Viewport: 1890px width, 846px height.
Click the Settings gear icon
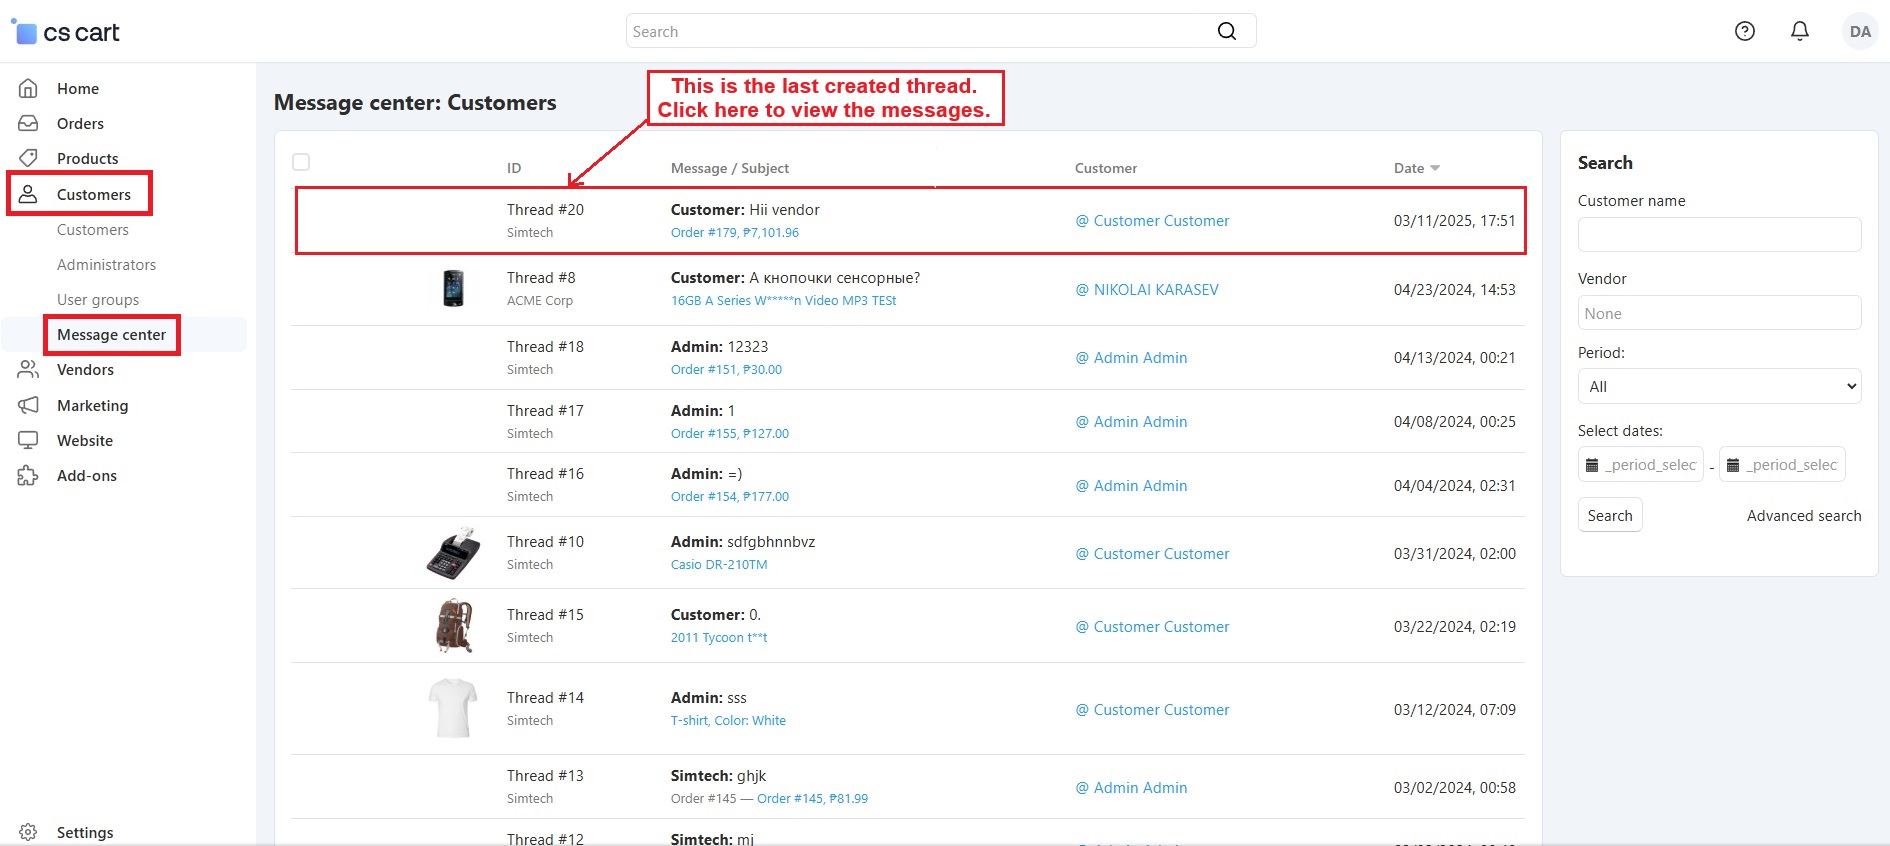tap(28, 832)
